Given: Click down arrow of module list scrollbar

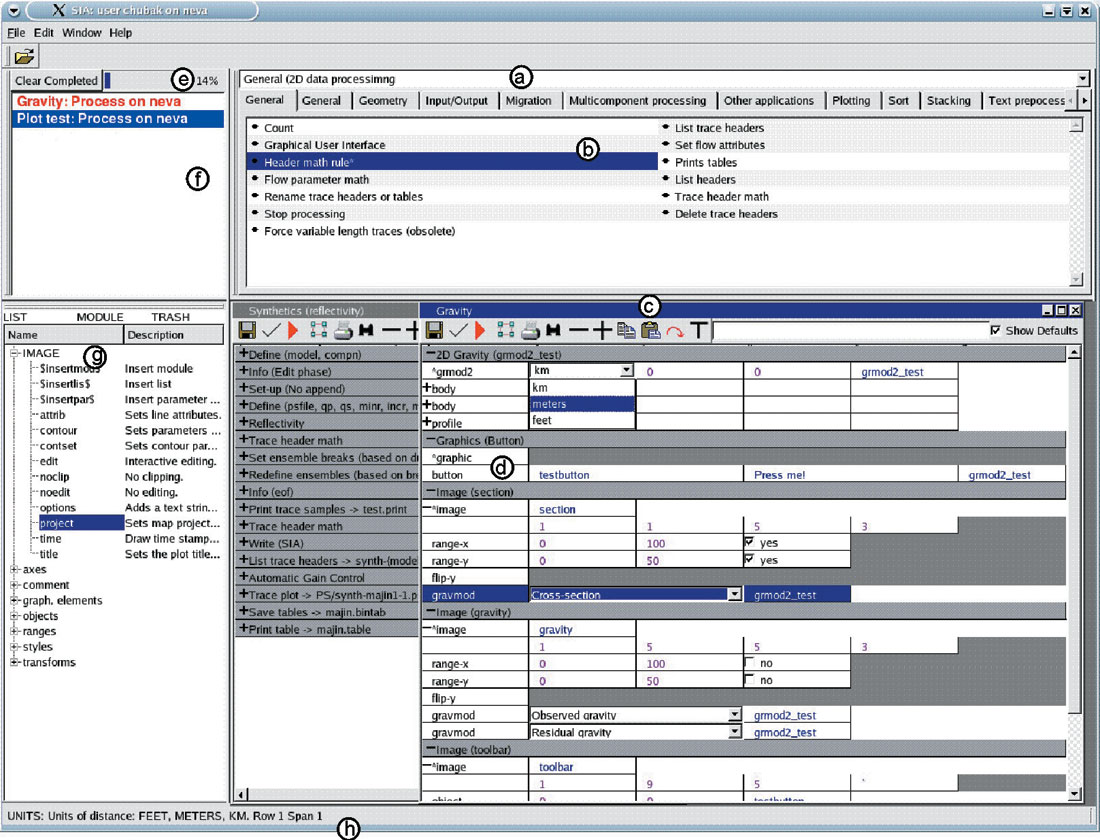Looking at the screenshot, I should tap(1076, 279).
